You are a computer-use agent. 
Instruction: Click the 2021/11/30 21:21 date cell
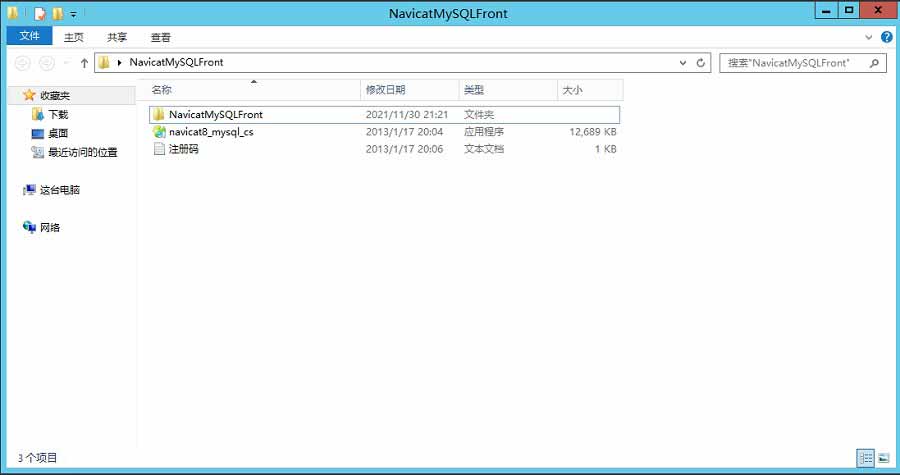pos(406,115)
